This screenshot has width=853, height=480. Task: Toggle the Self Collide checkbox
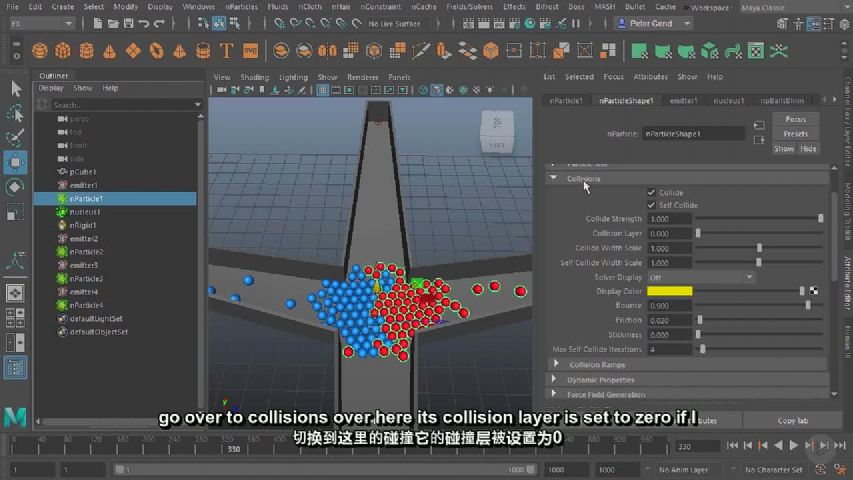point(651,205)
